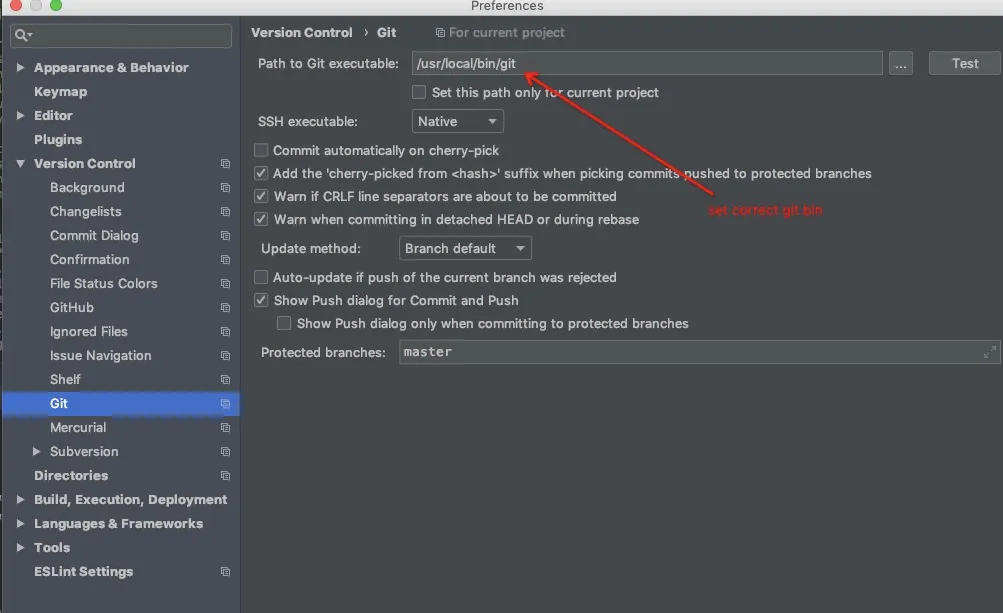
Task: Click the preferences search field
Action: 121,35
